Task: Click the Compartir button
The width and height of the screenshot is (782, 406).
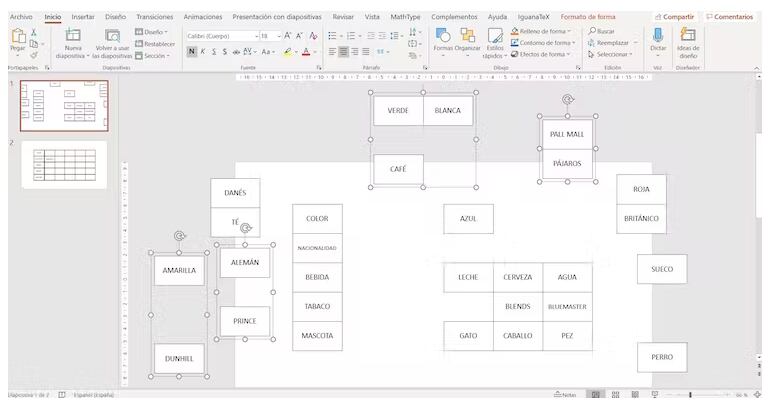Action: [674, 17]
